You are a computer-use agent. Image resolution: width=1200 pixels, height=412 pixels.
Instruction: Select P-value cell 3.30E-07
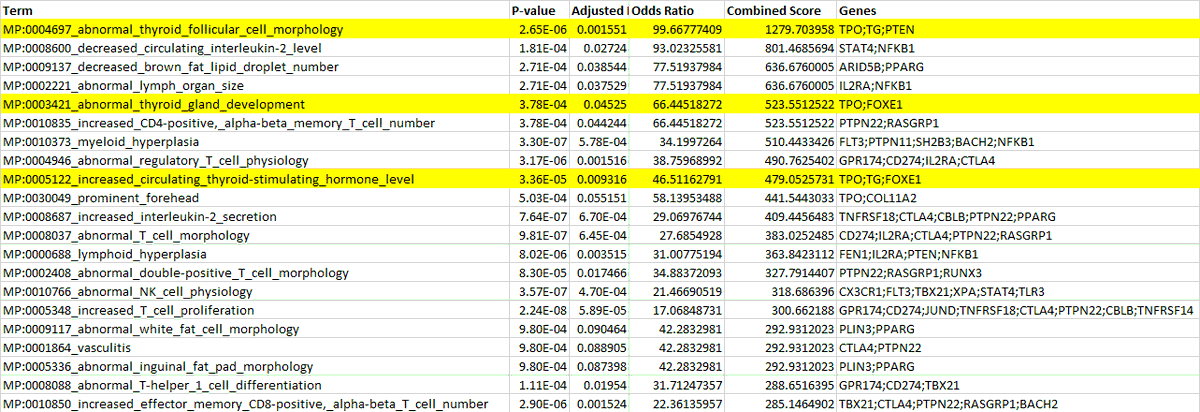[x=538, y=142]
